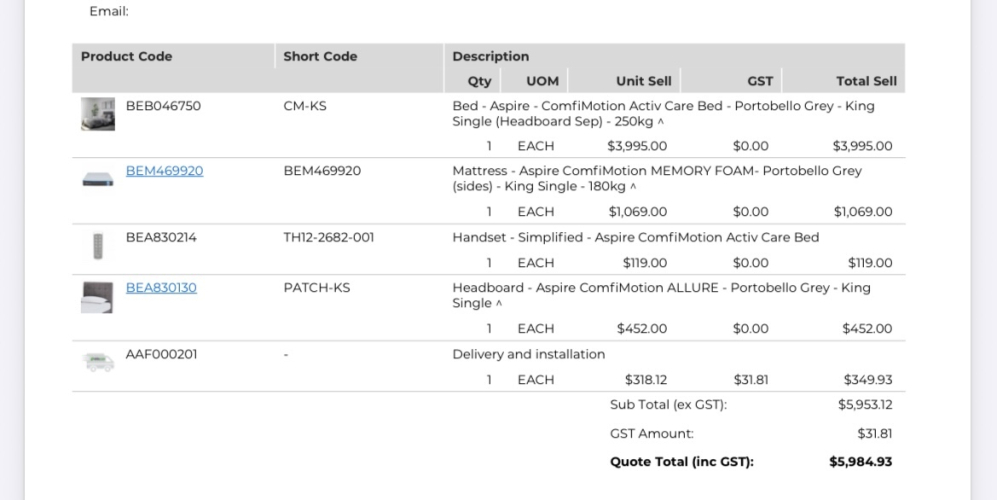The width and height of the screenshot is (997, 500).
Task: Click the Allure headboard thumbnail image
Action: [x=97, y=298]
